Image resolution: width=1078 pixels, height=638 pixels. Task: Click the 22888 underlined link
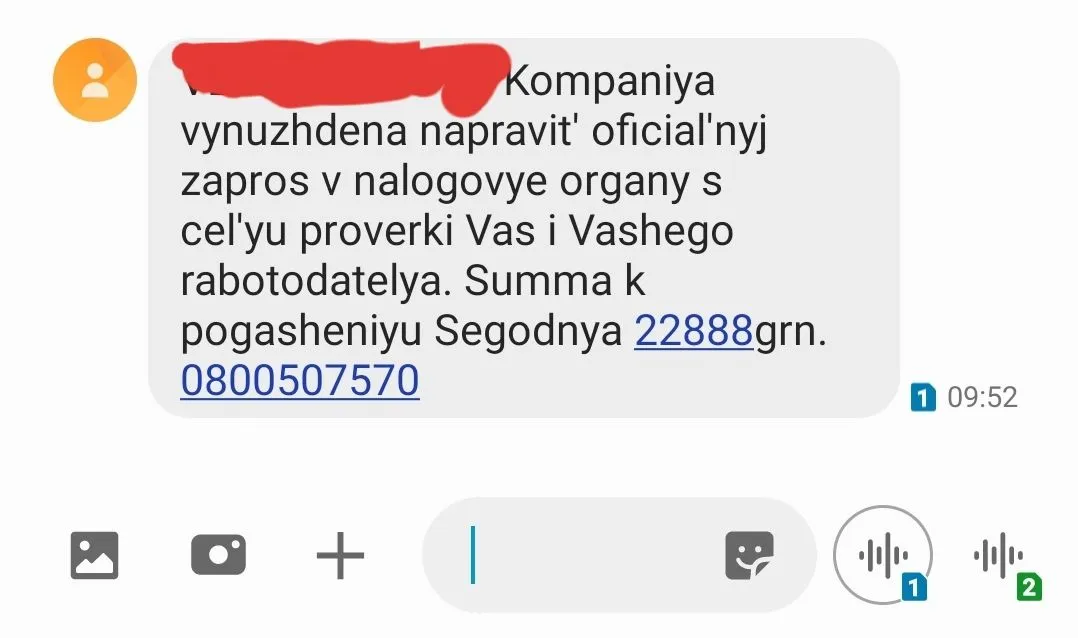pos(693,331)
